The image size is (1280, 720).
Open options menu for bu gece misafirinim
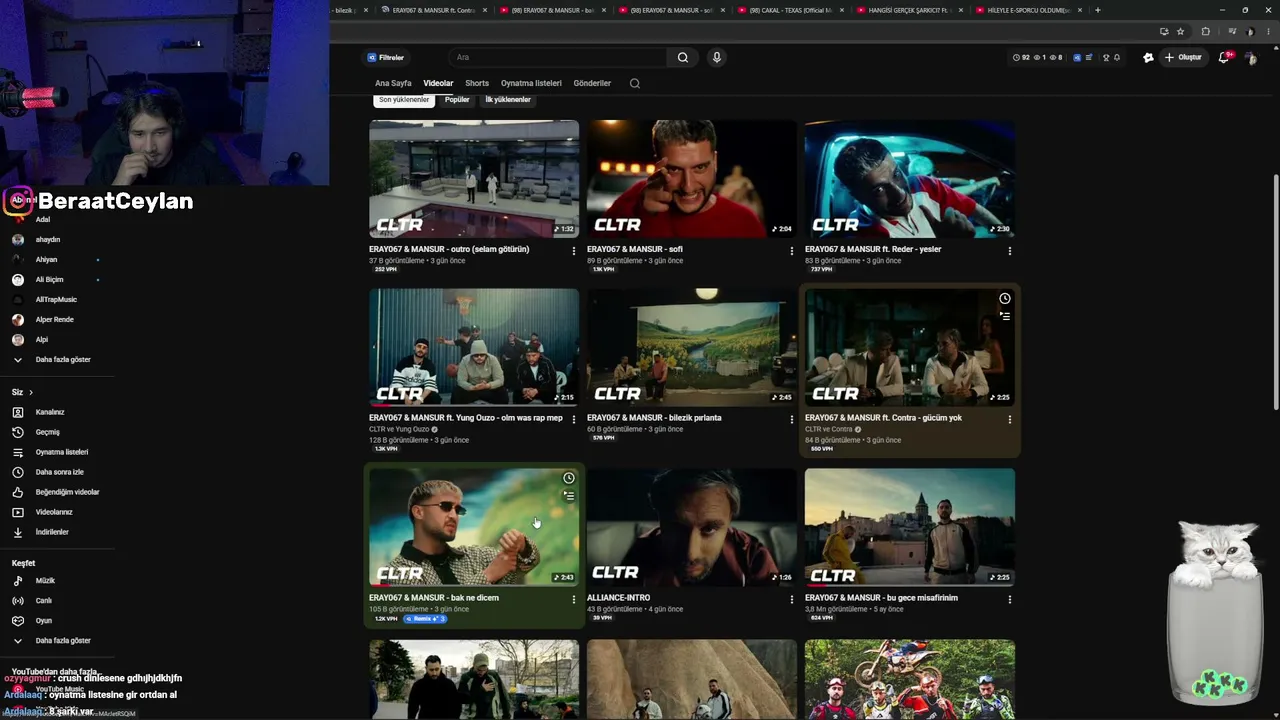[x=1010, y=600]
